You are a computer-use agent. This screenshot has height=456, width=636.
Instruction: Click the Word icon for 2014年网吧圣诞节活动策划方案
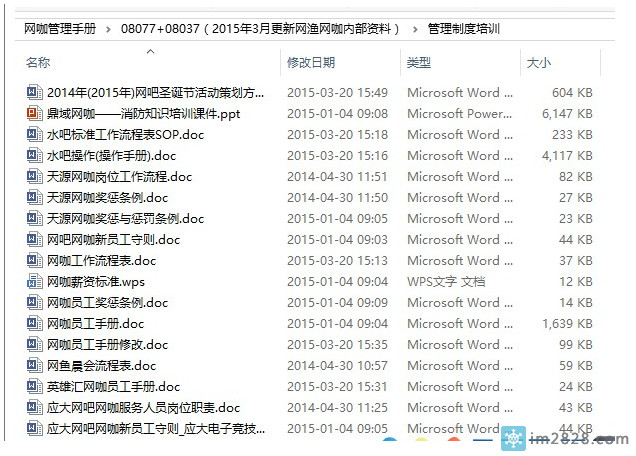33,93
